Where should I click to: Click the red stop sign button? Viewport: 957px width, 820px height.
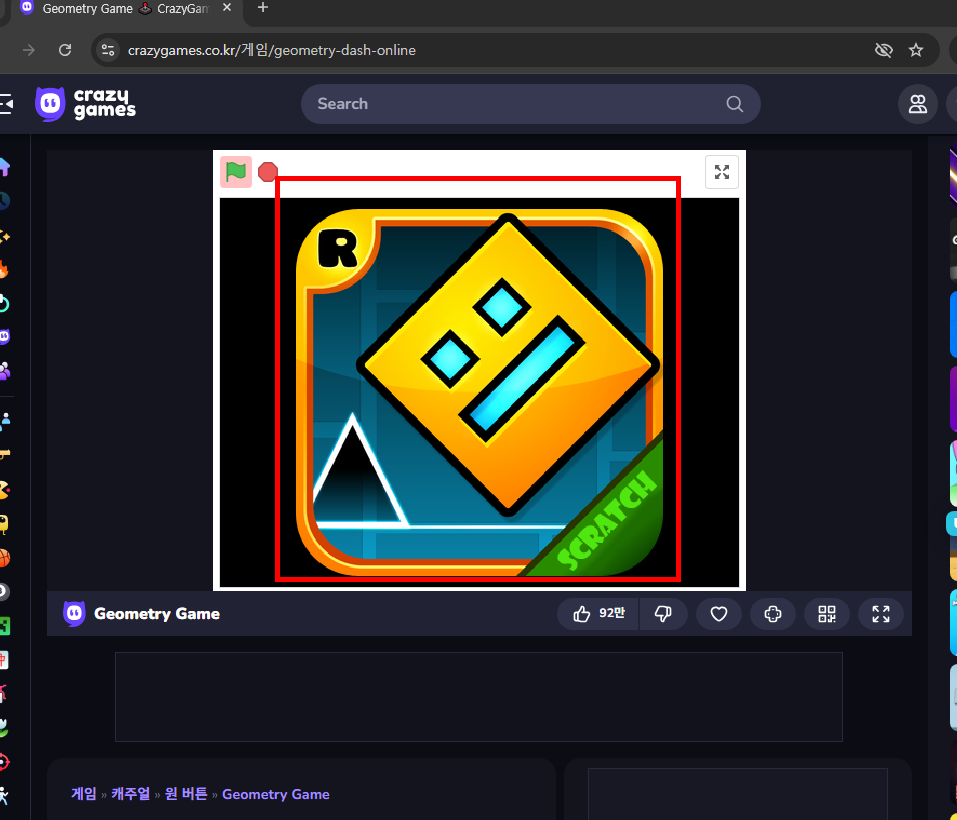[x=268, y=172]
